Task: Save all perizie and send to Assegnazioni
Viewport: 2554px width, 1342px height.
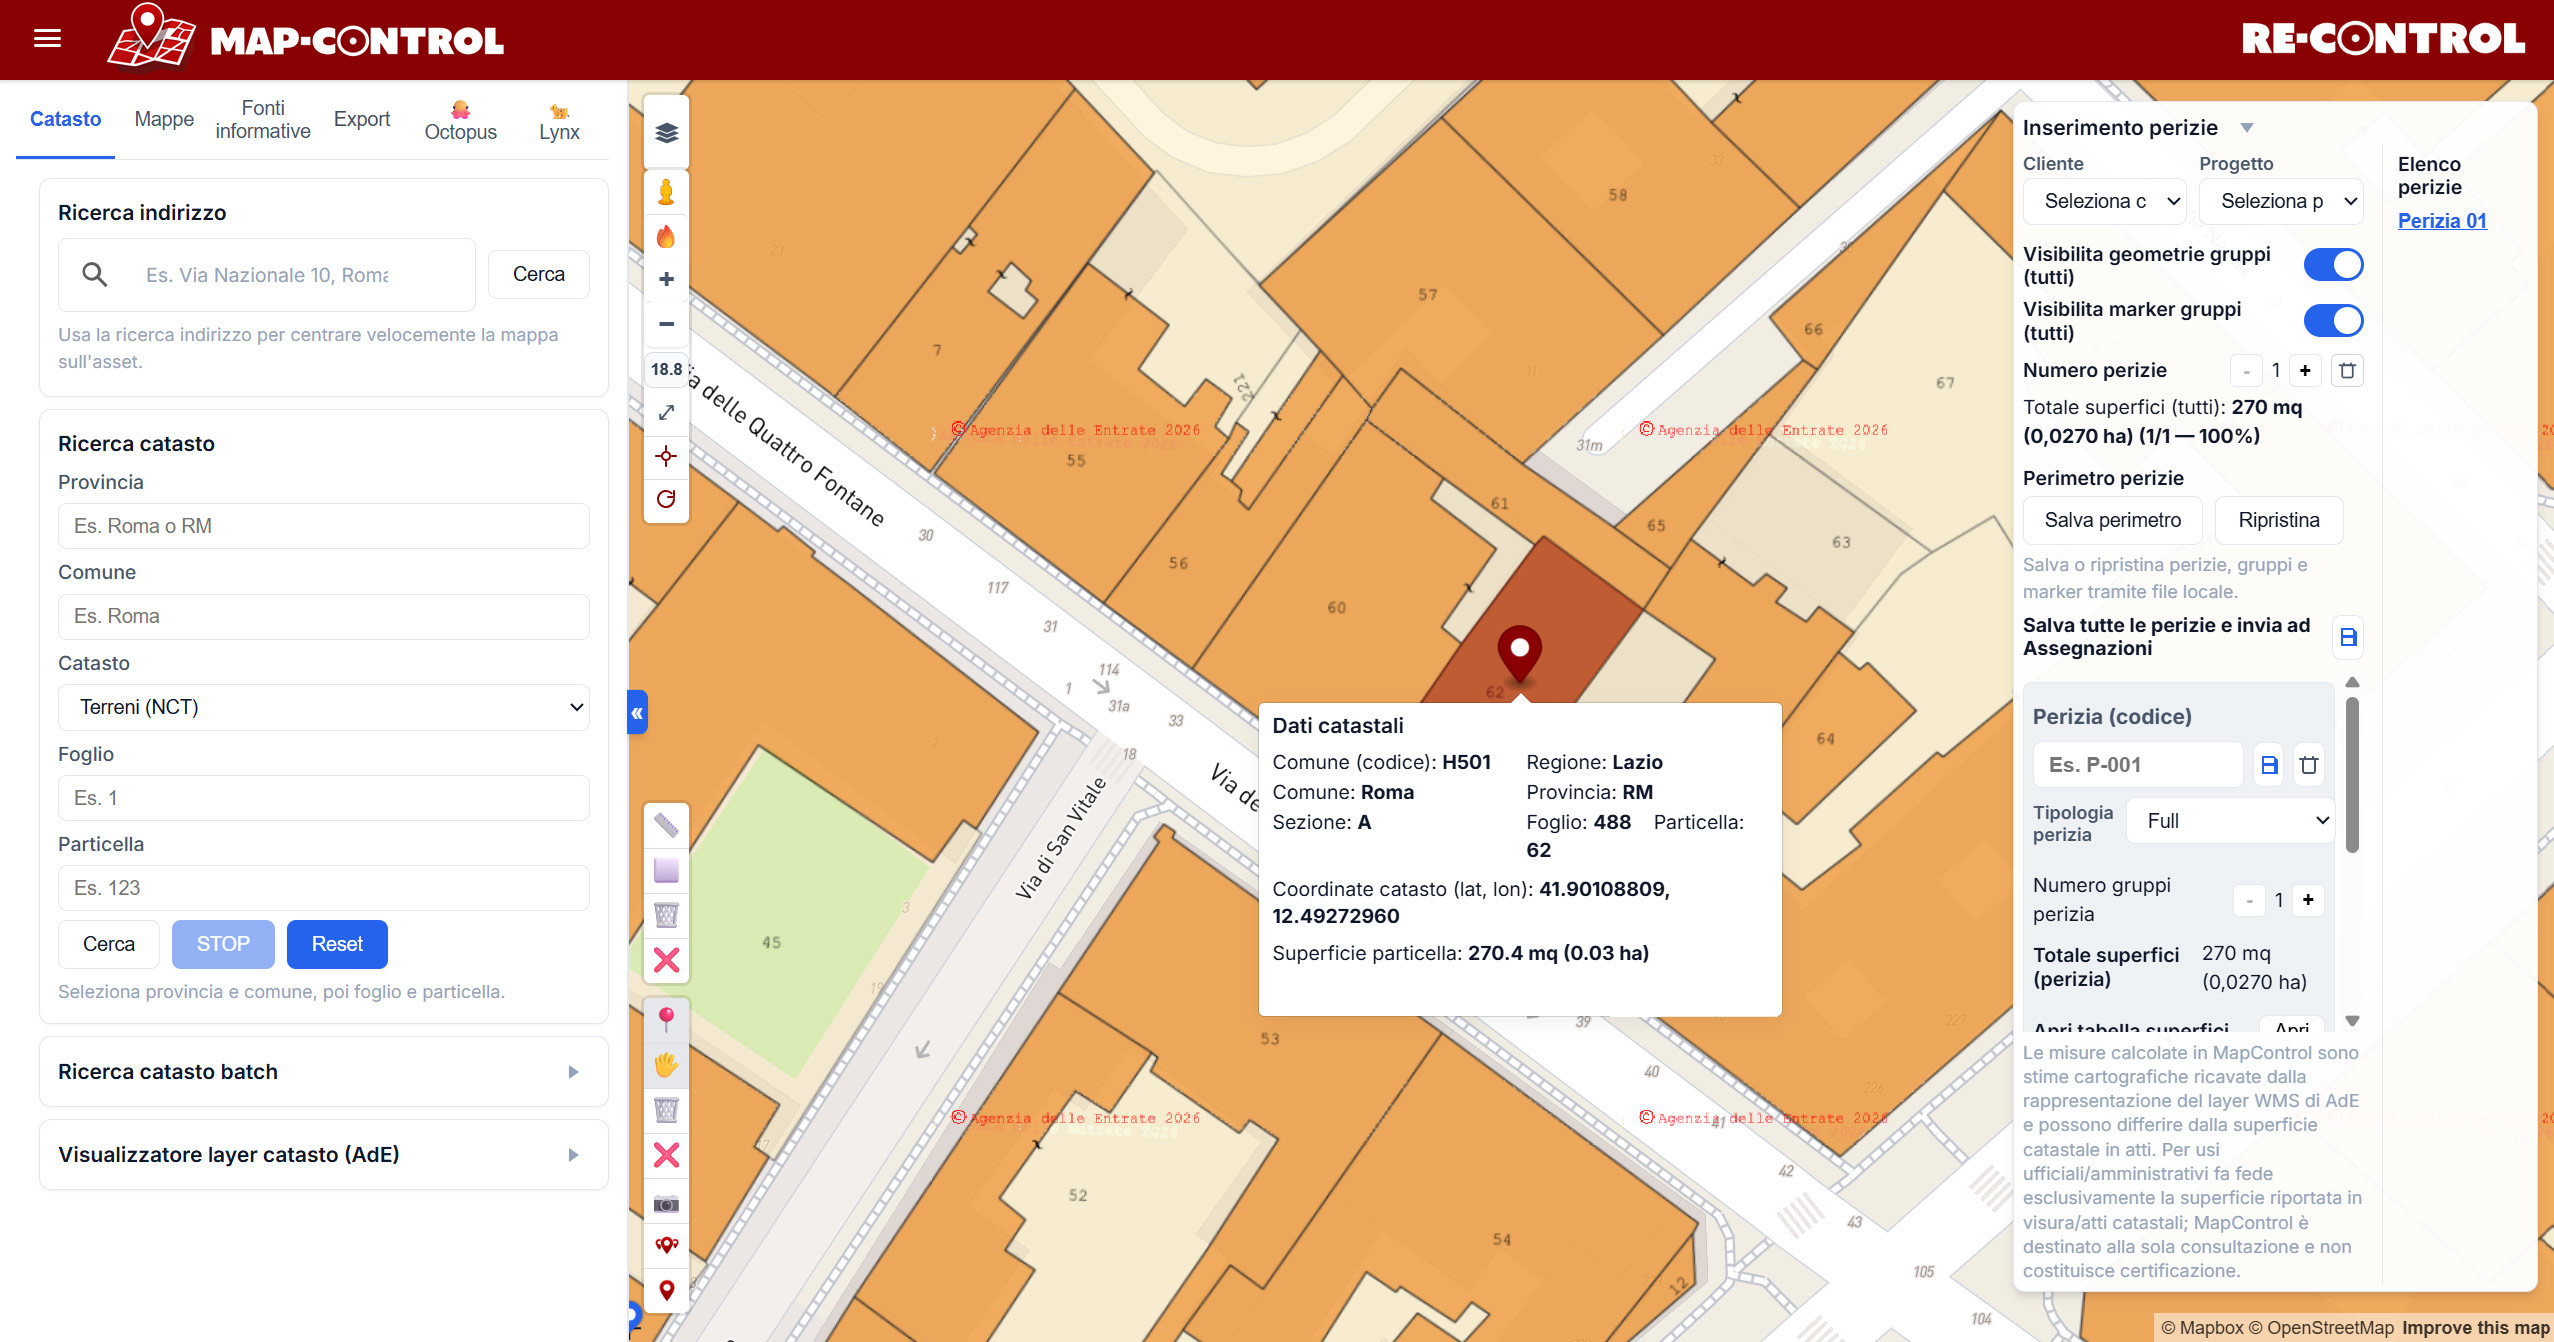Action: 2348,637
